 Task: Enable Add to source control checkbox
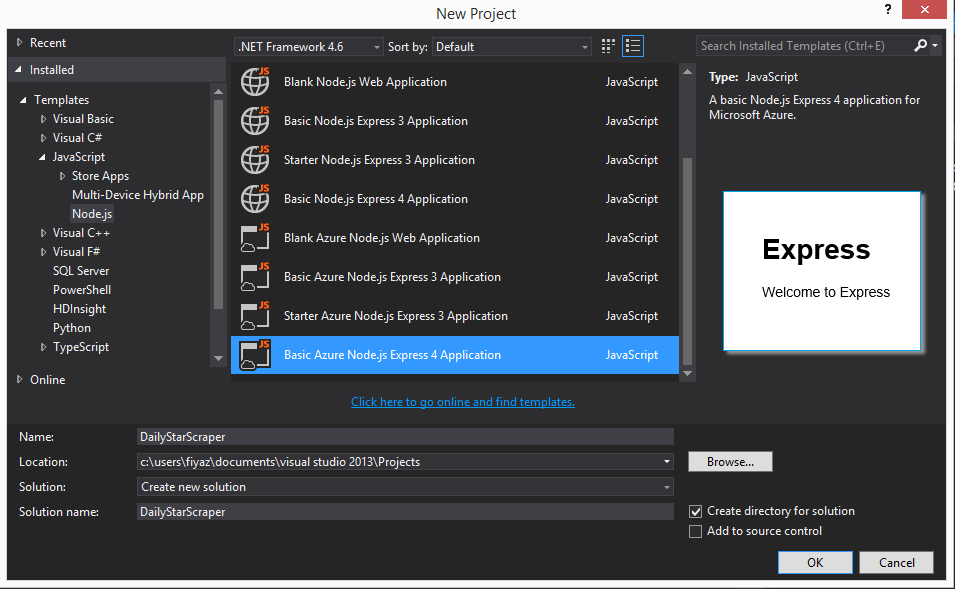point(696,532)
